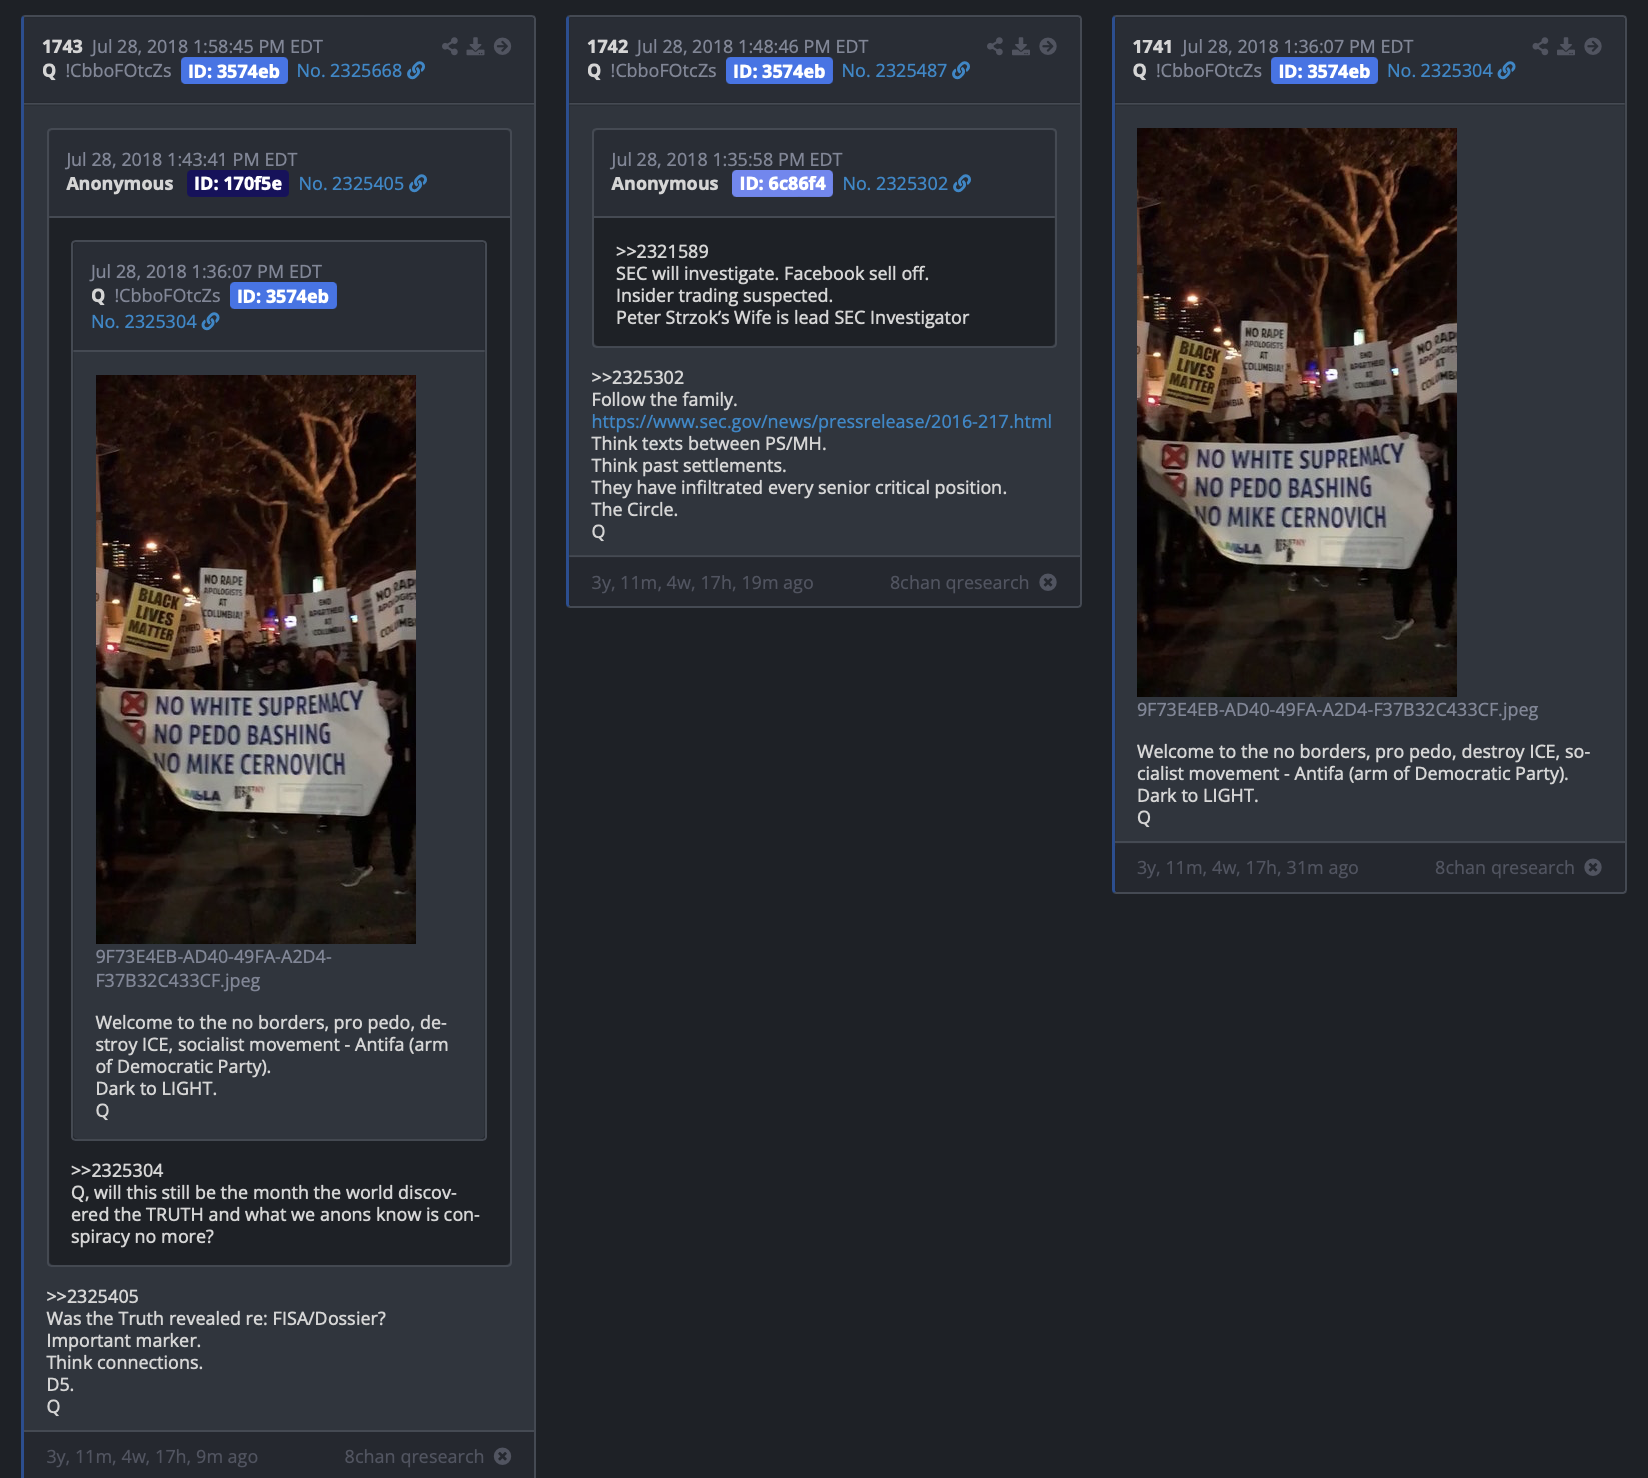Click Anonymous name on ID 6c86f4 post
The width and height of the screenshot is (1648, 1478).
(x=664, y=183)
